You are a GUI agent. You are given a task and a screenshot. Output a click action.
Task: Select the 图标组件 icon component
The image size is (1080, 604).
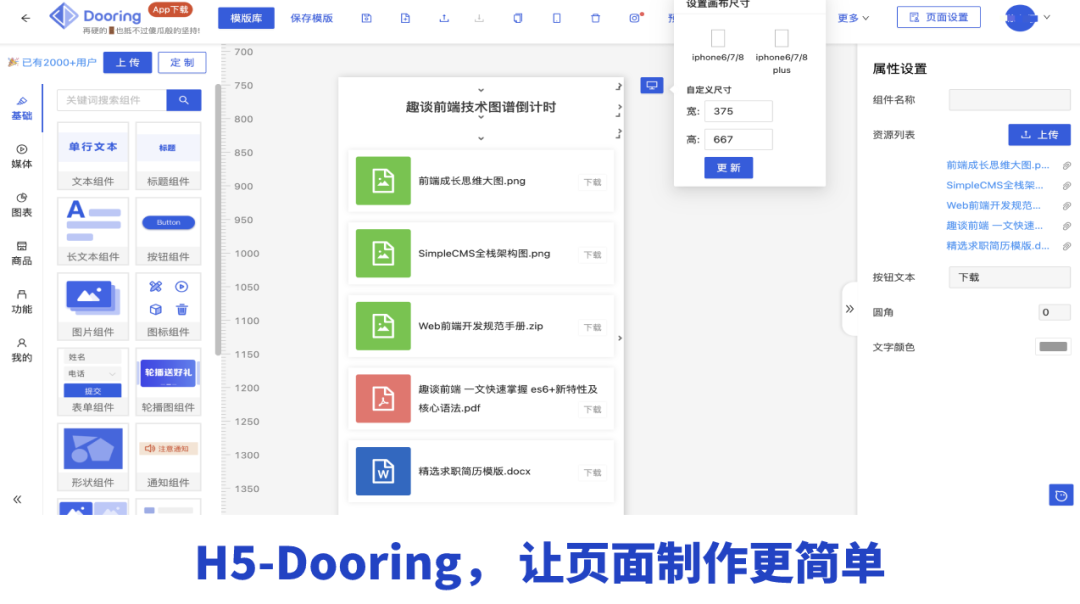click(168, 306)
